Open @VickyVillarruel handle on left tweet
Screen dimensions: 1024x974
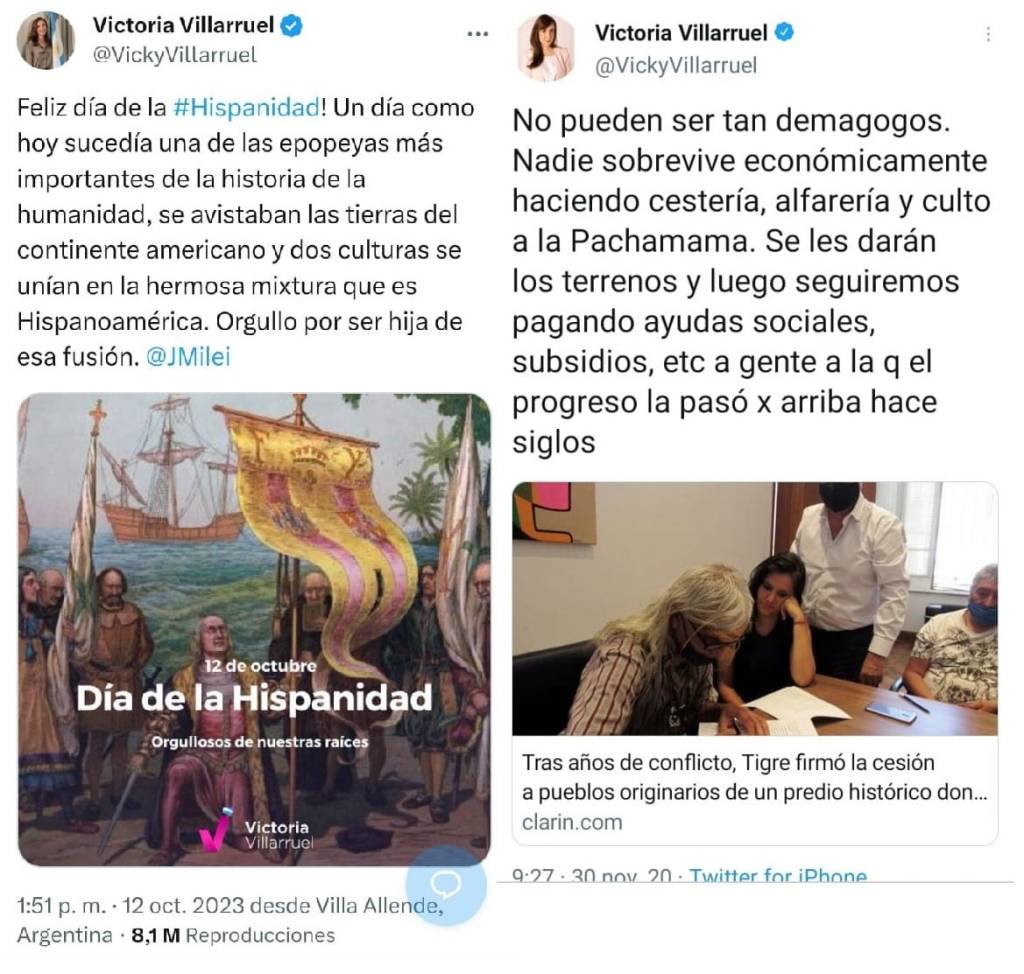(x=174, y=56)
